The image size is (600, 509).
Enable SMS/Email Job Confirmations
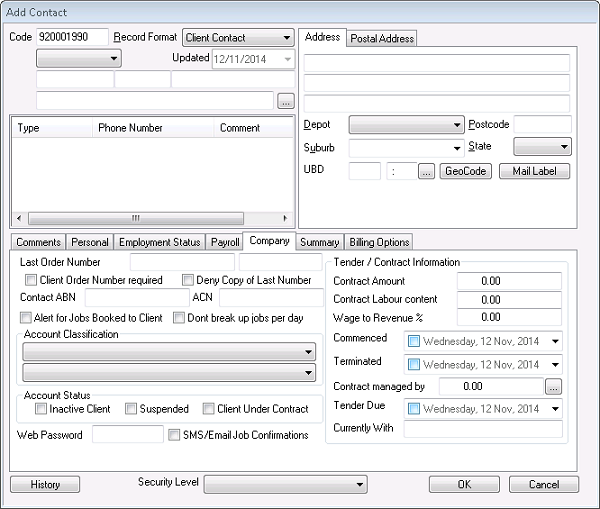click(x=174, y=435)
